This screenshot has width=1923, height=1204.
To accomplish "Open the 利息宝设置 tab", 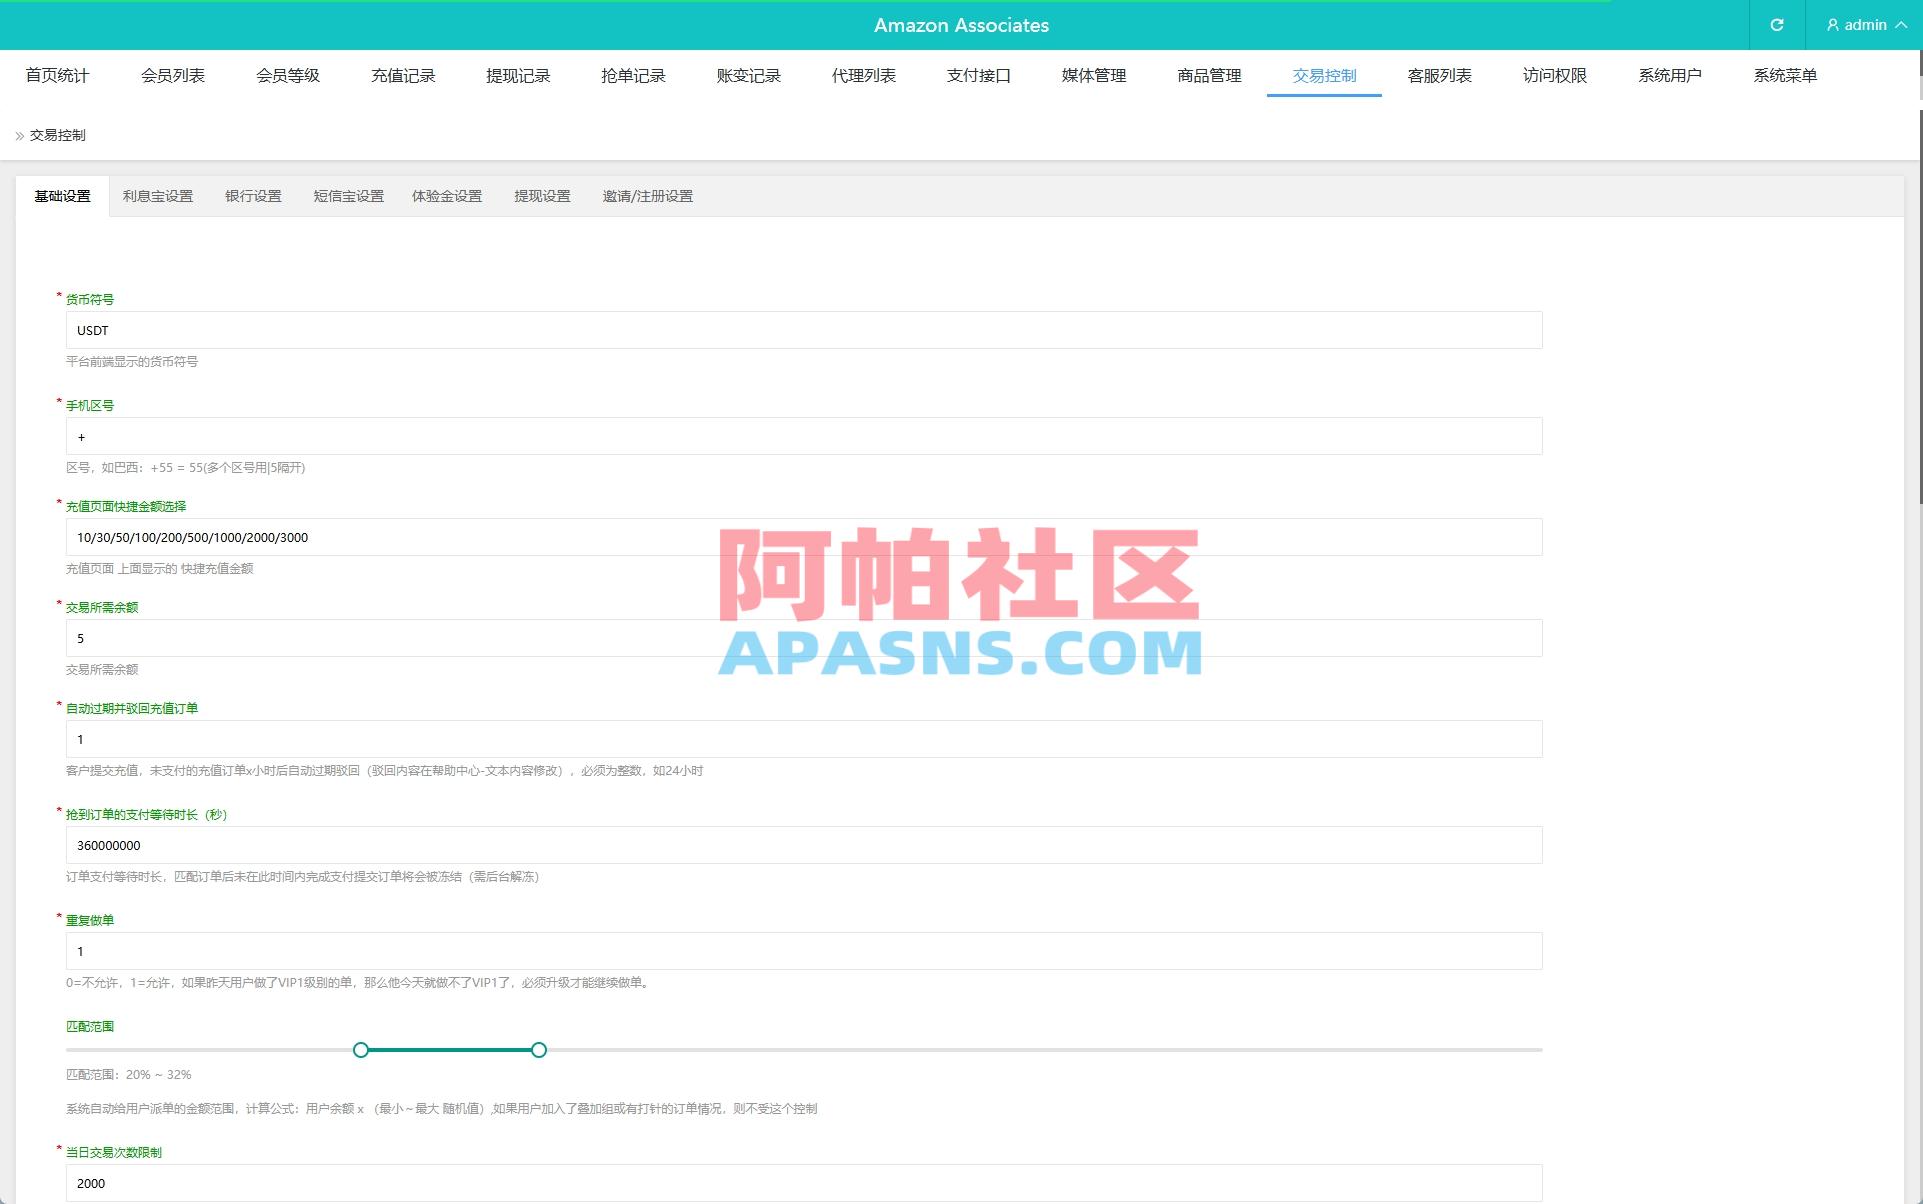I will [x=157, y=196].
